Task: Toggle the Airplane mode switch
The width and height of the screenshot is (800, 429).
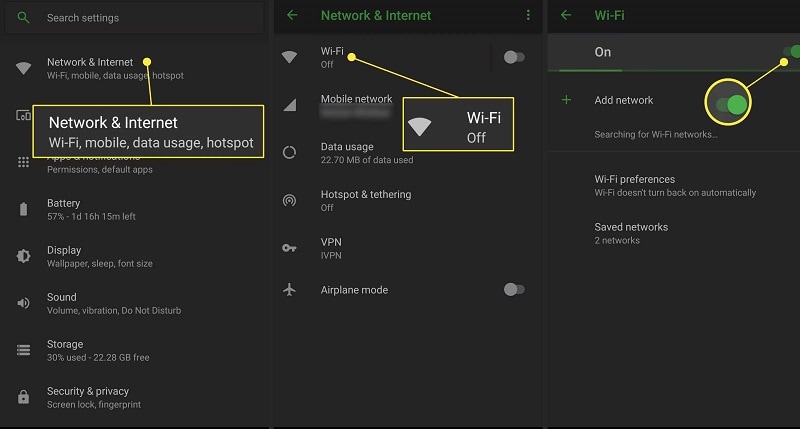Action: click(514, 290)
